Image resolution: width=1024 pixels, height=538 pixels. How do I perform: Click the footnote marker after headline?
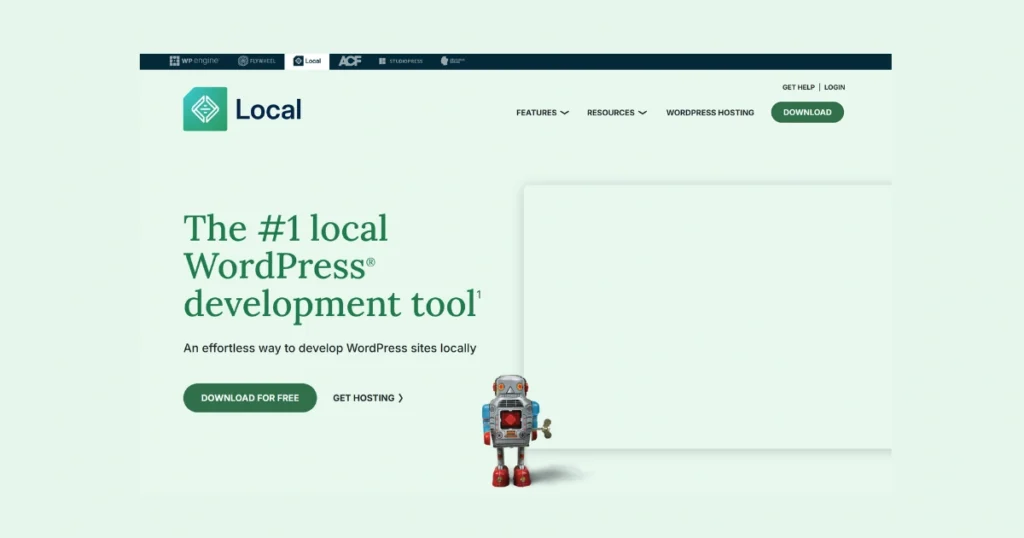pyautogui.click(x=479, y=294)
